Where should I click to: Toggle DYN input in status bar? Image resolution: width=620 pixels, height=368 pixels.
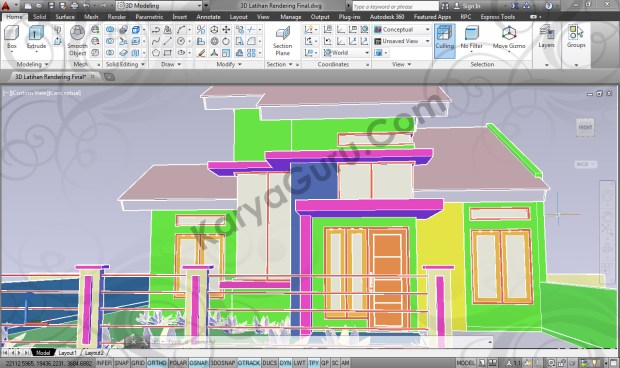(285, 363)
